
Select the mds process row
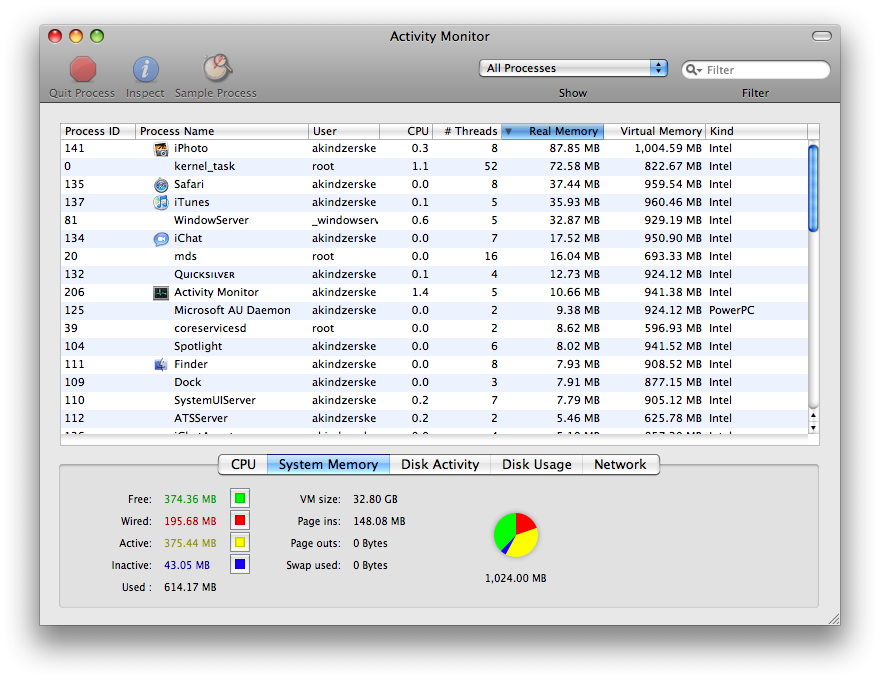[x=434, y=256]
